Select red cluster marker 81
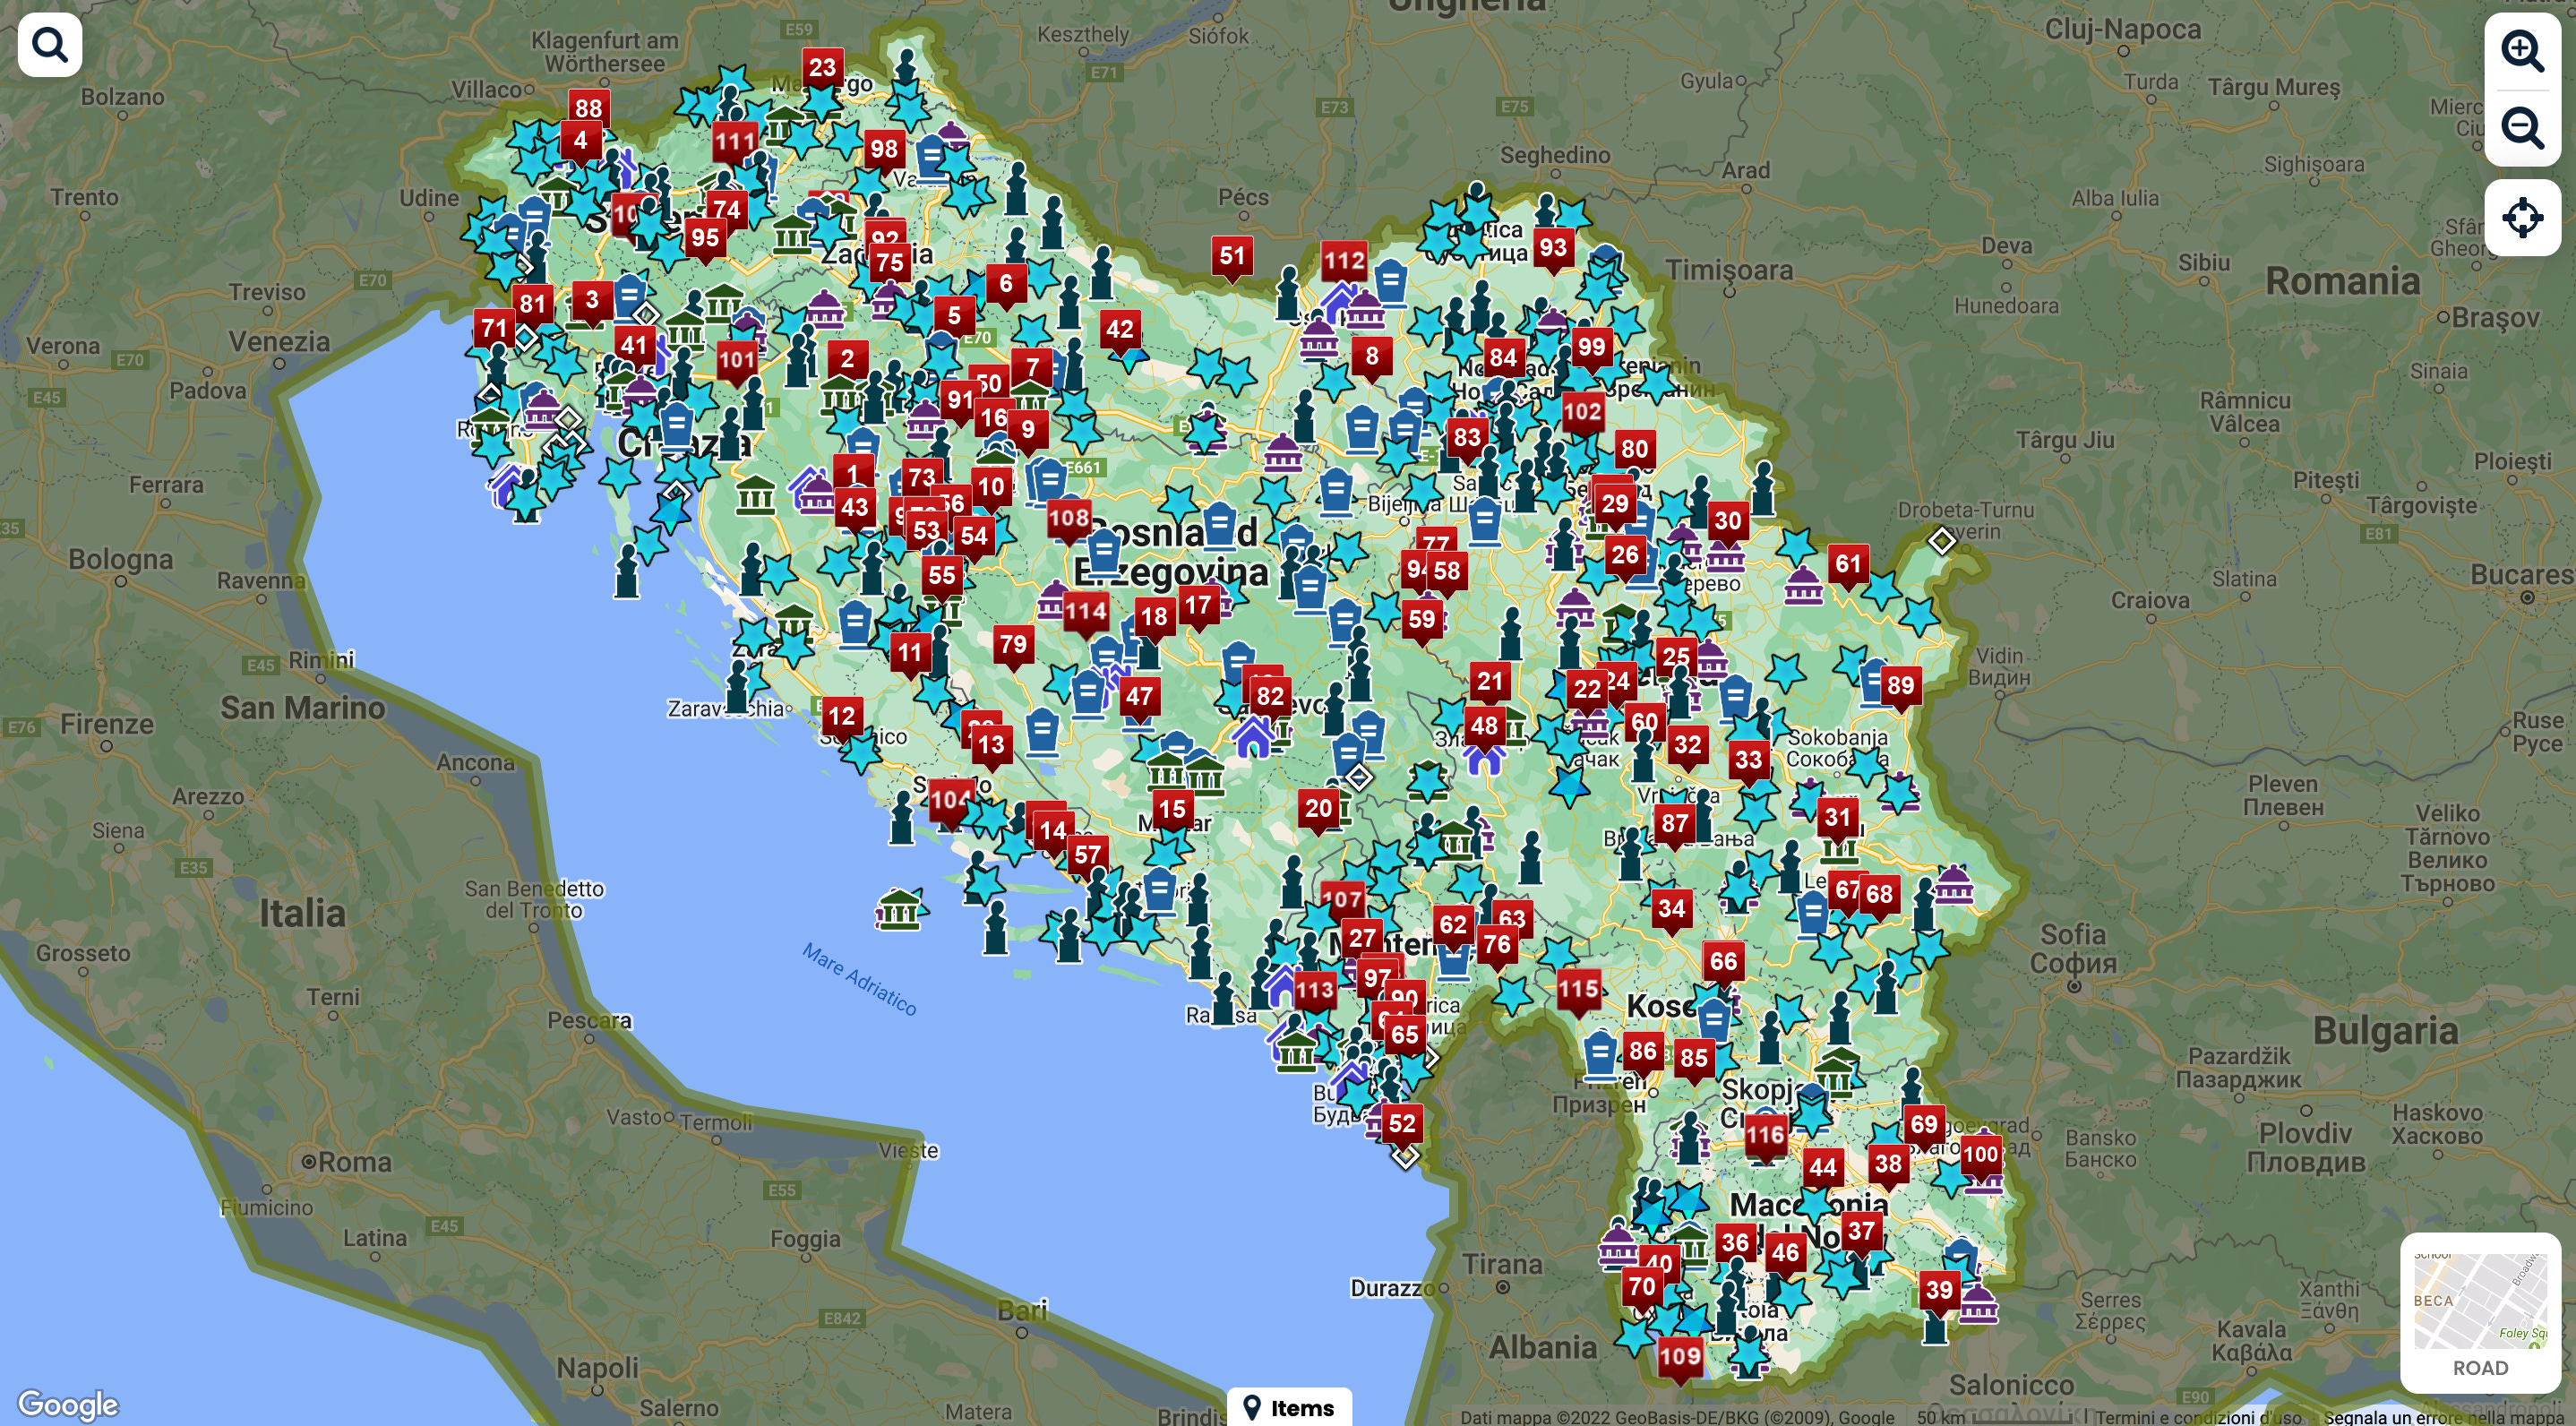Viewport: 2576px width, 1426px height. coord(532,306)
